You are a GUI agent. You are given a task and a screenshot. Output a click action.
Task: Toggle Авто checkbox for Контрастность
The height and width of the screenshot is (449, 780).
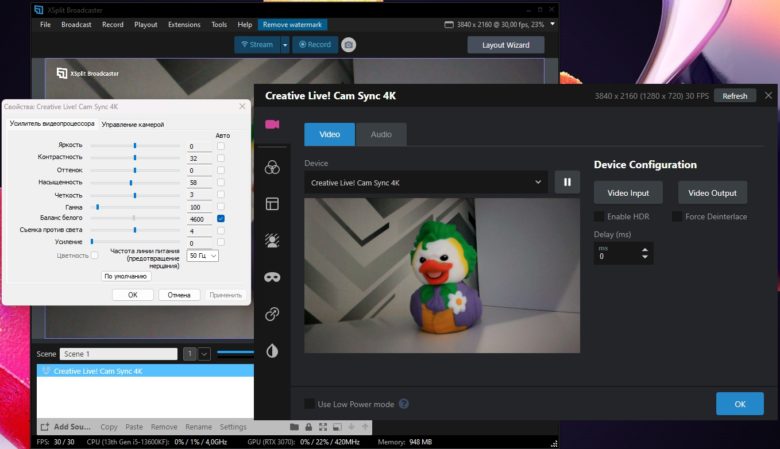click(221, 158)
